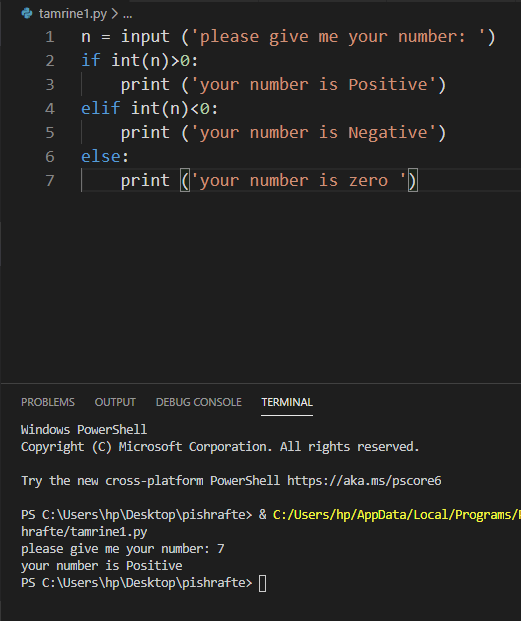521x621 pixels.
Task: Click line number 3 in the gutter
Action: (x=50, y=84)
